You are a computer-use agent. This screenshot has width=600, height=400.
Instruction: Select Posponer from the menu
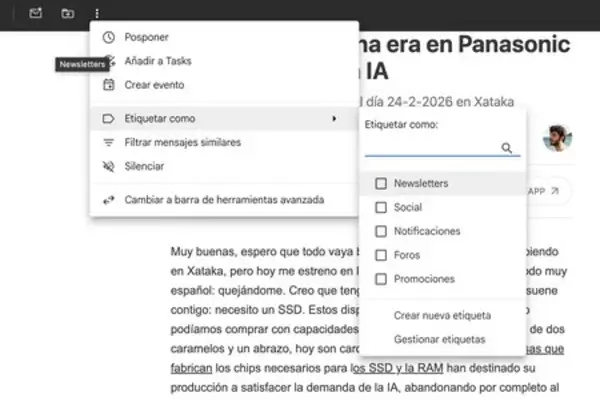pyautogui.click(x=224, y=37)
